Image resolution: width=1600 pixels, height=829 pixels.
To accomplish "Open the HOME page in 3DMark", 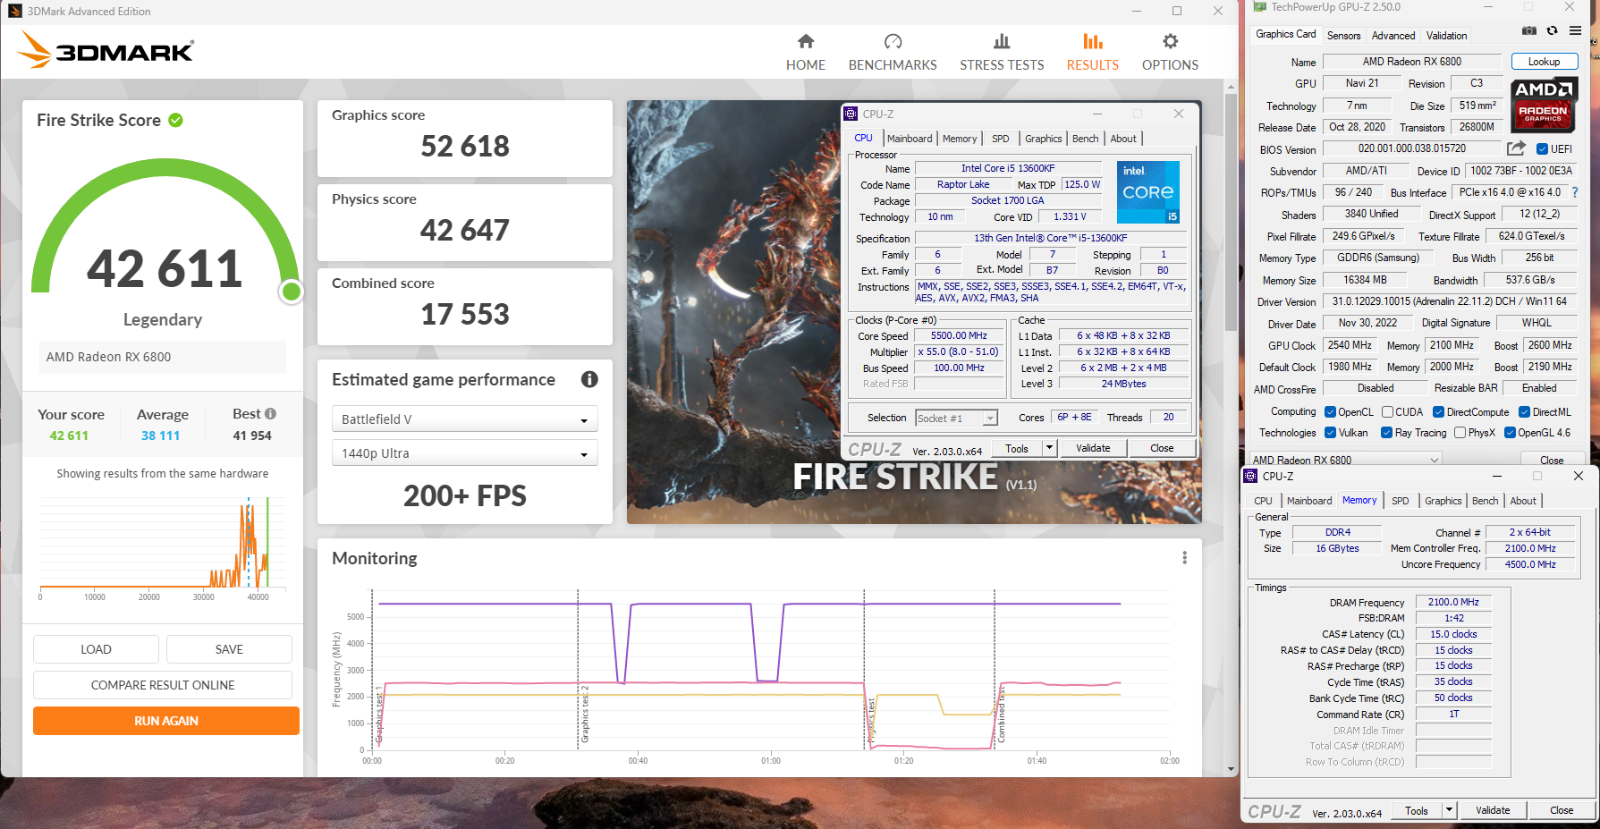I will coord(805,53).
